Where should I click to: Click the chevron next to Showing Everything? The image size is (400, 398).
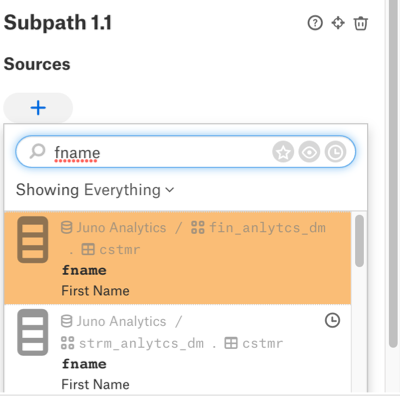[x=170, y=190]
